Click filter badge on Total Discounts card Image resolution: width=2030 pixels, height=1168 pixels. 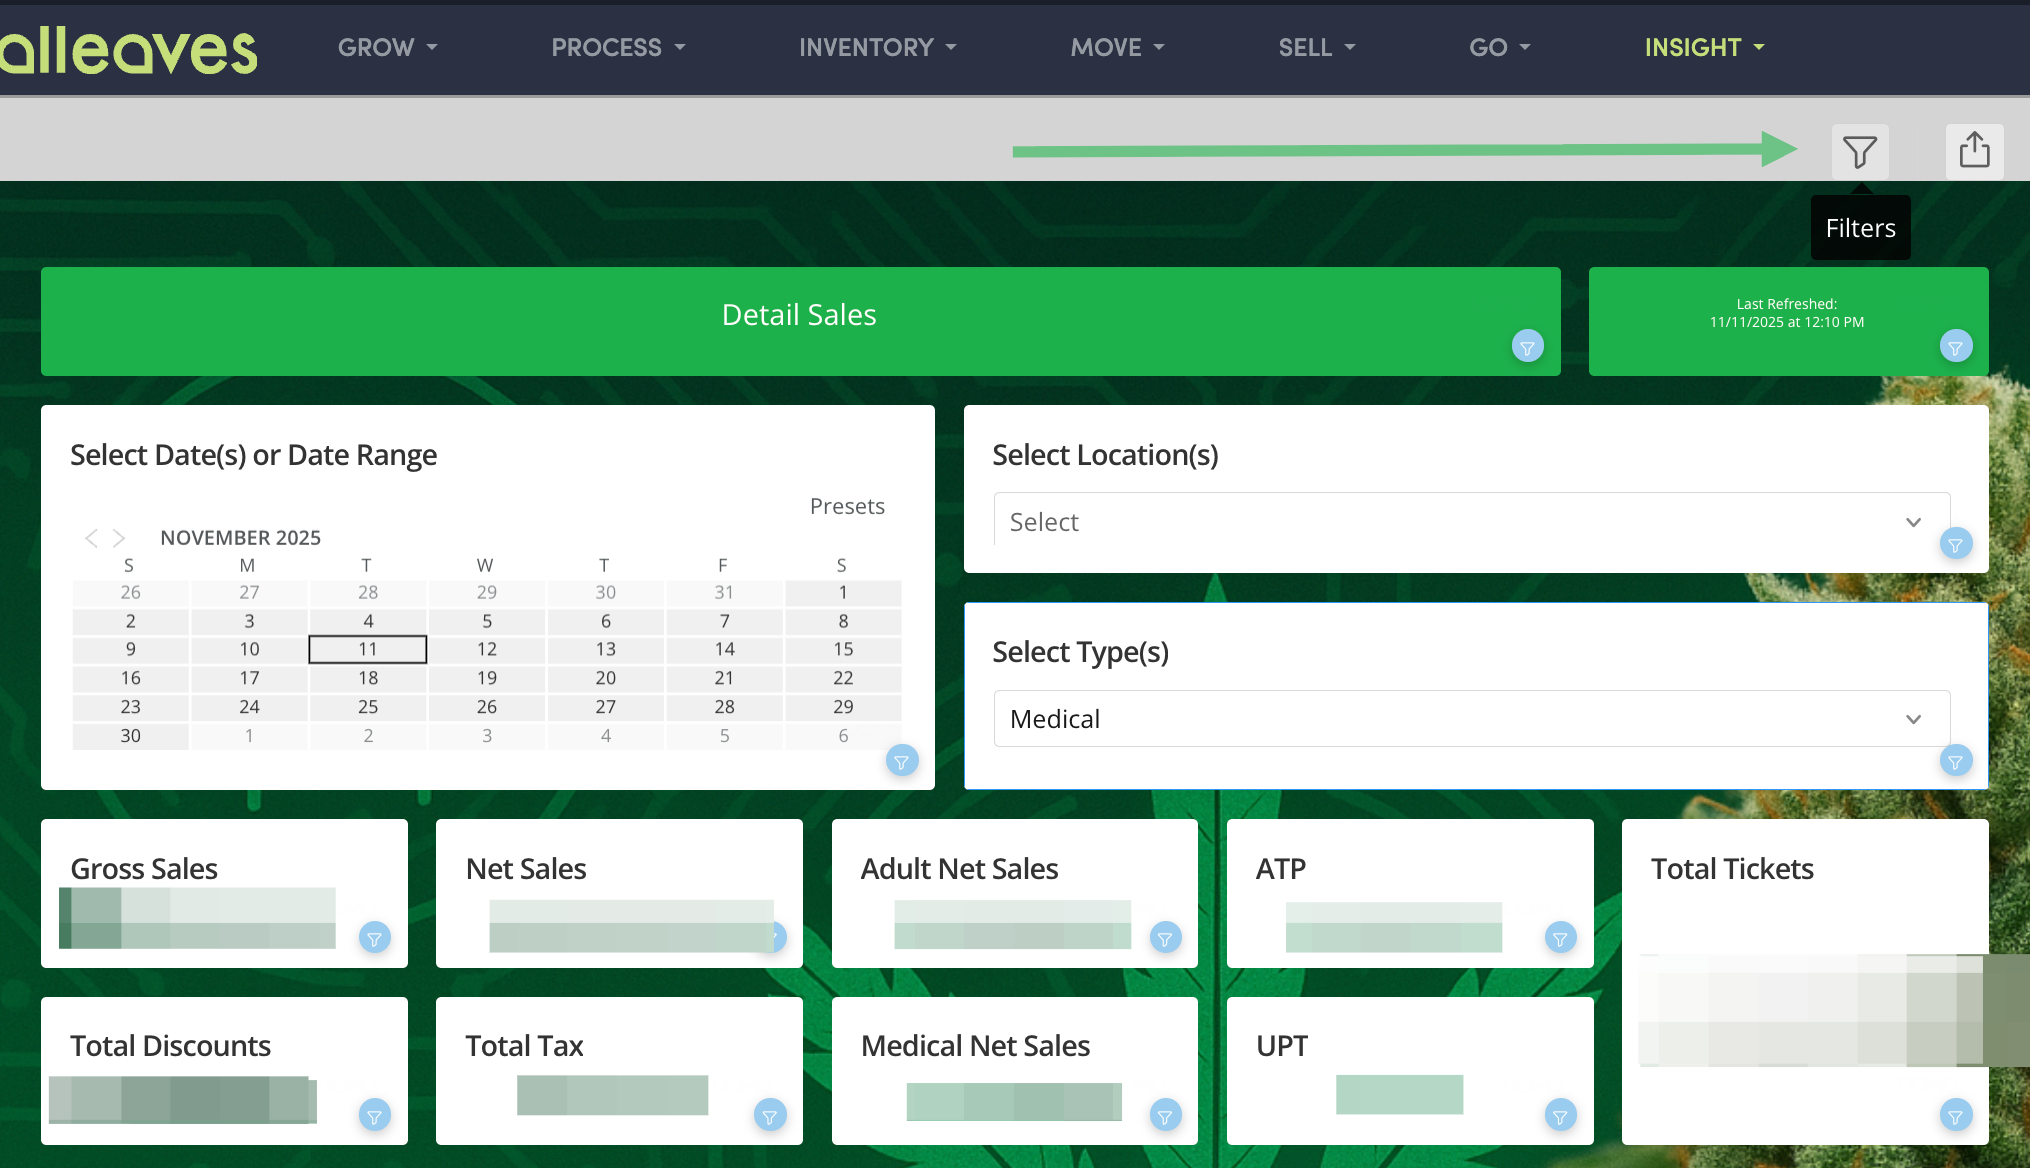(x=374, y=1115)
